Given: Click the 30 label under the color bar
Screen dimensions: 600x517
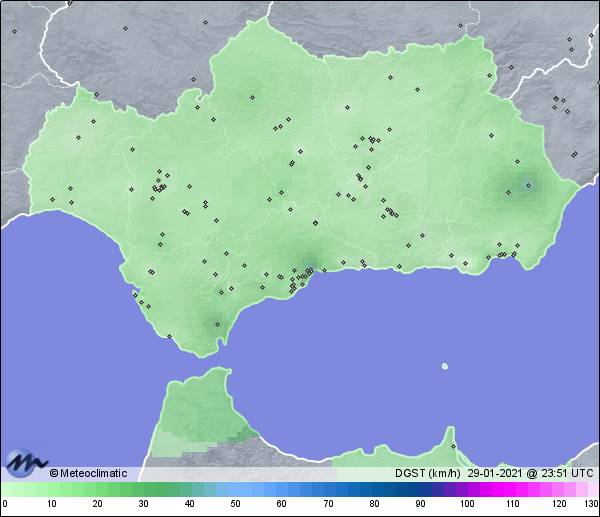Looking at the screenshot, I should tap(143, 503).
